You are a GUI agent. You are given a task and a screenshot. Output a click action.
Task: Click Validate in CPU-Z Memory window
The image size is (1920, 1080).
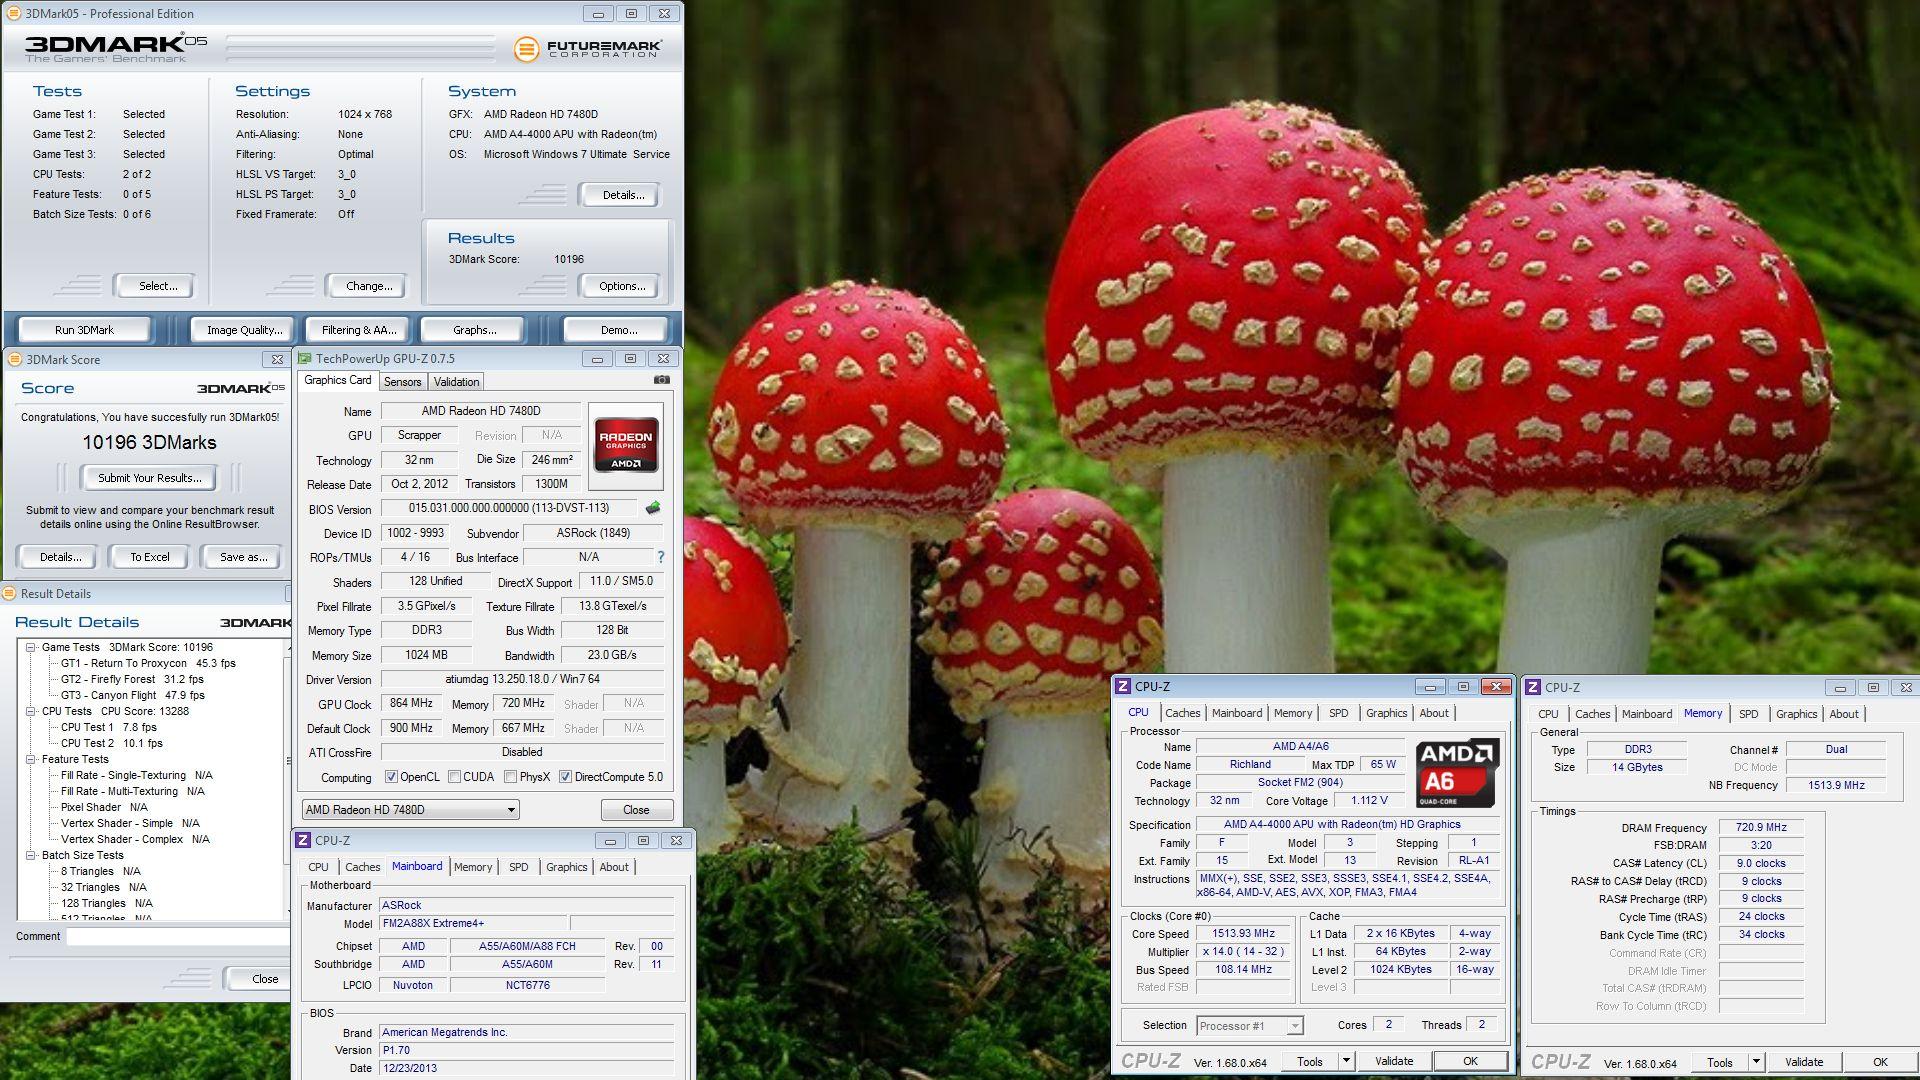(x=1804, y=1063)
